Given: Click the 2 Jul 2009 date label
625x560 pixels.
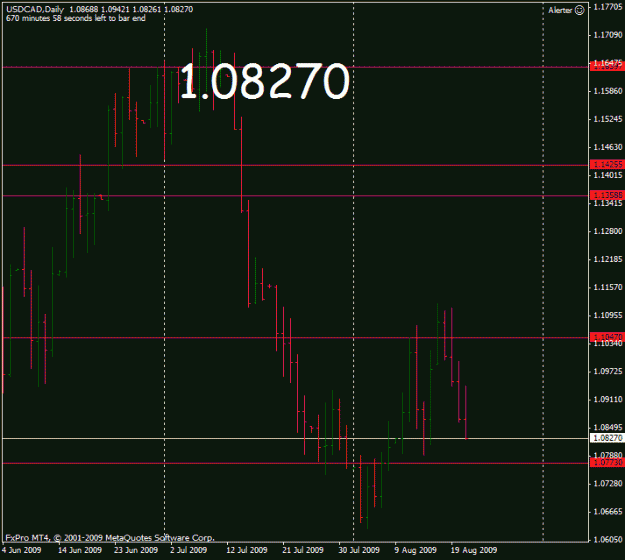Looking at the screenshot, I should point(189,550).
